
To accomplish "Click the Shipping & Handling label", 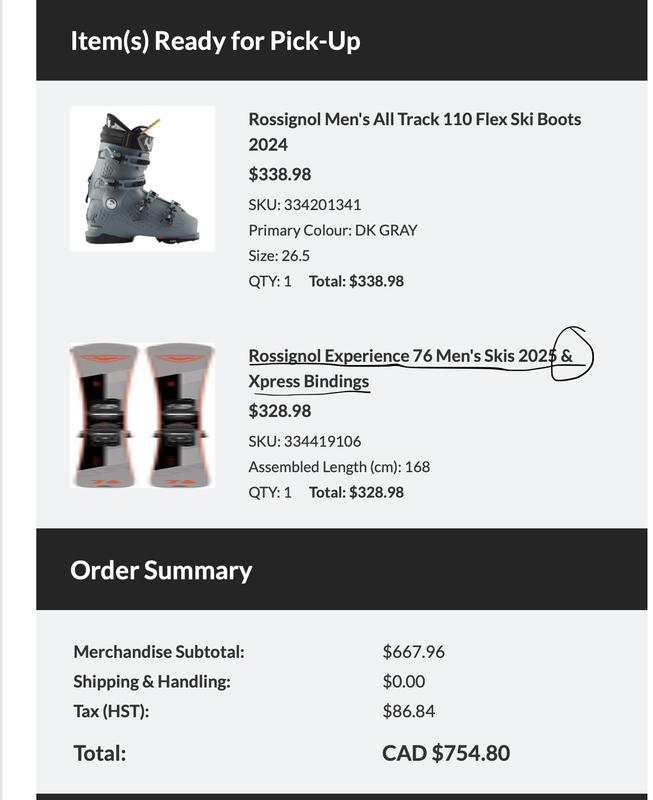I will pyautogui.click(x=152, y=682).
